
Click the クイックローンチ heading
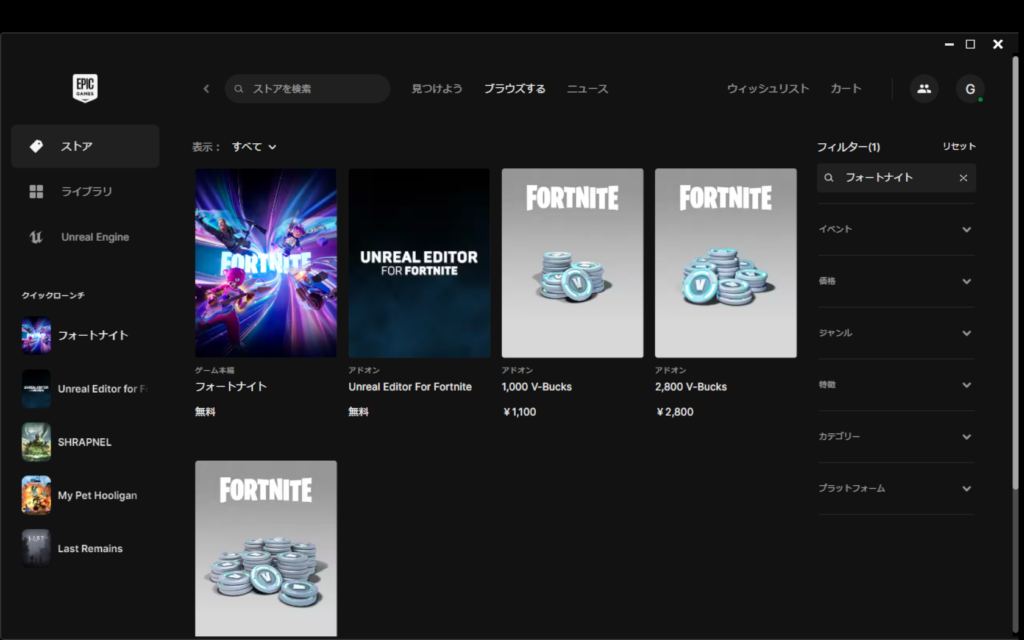(53, 296)
